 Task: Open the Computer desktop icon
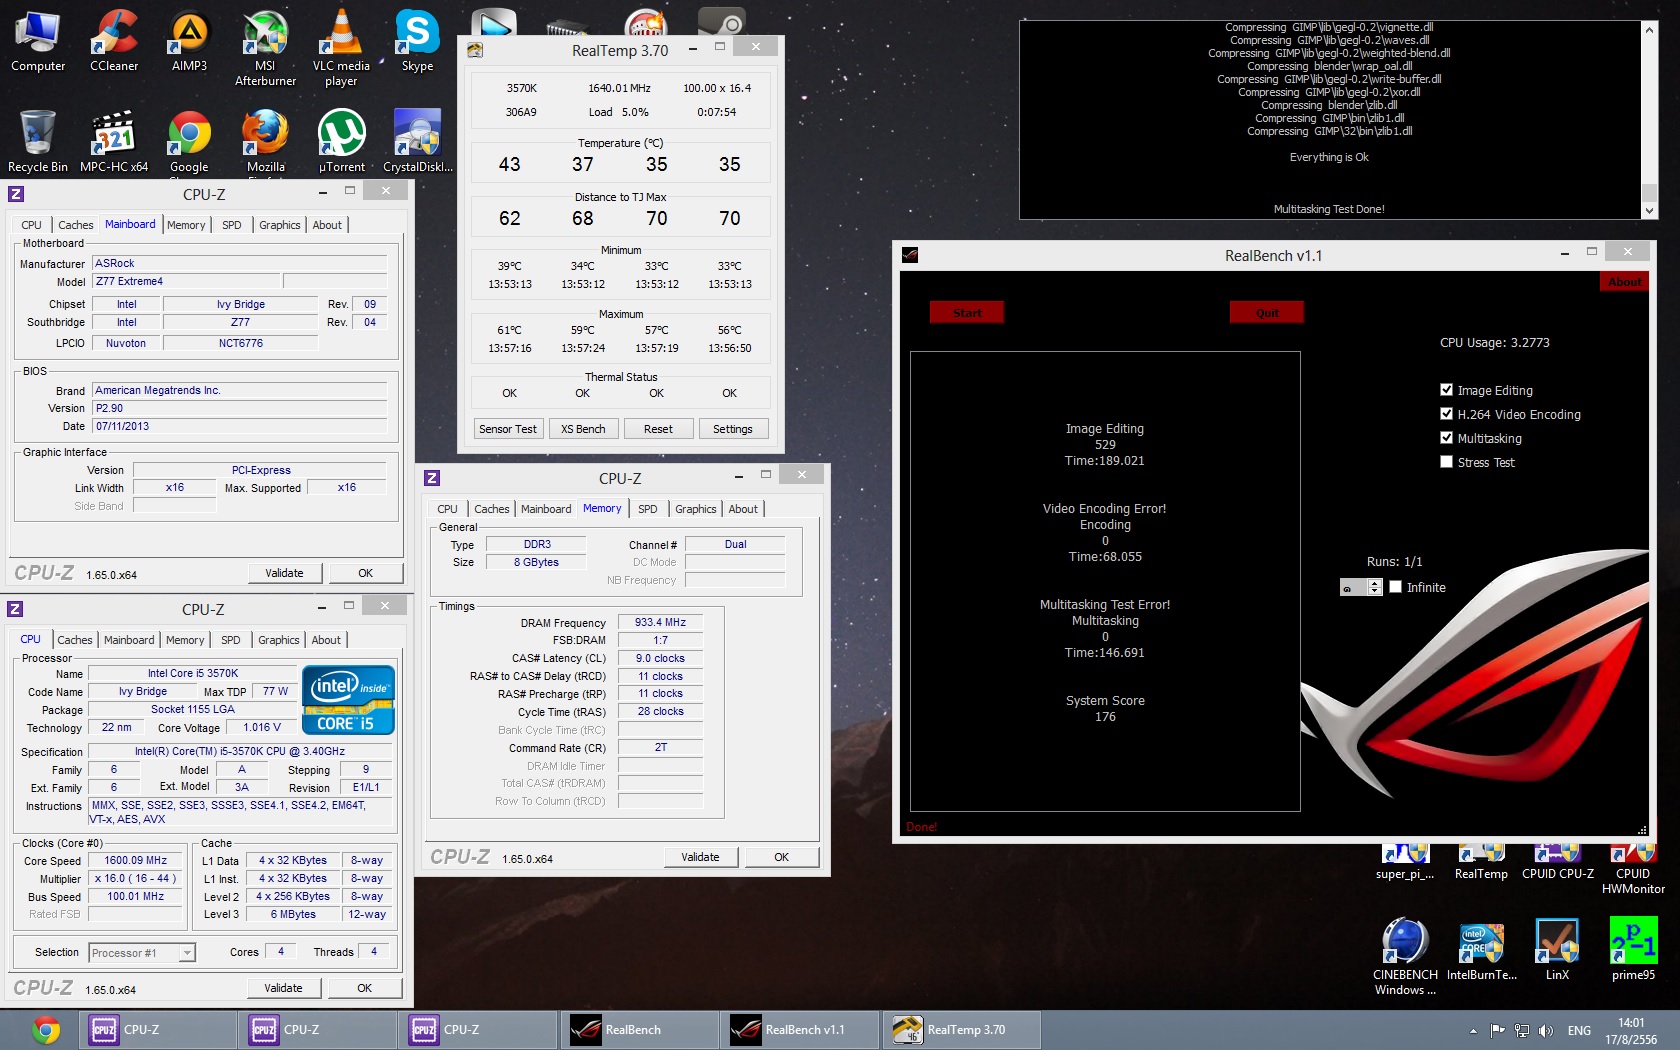(x=38, y=42)
